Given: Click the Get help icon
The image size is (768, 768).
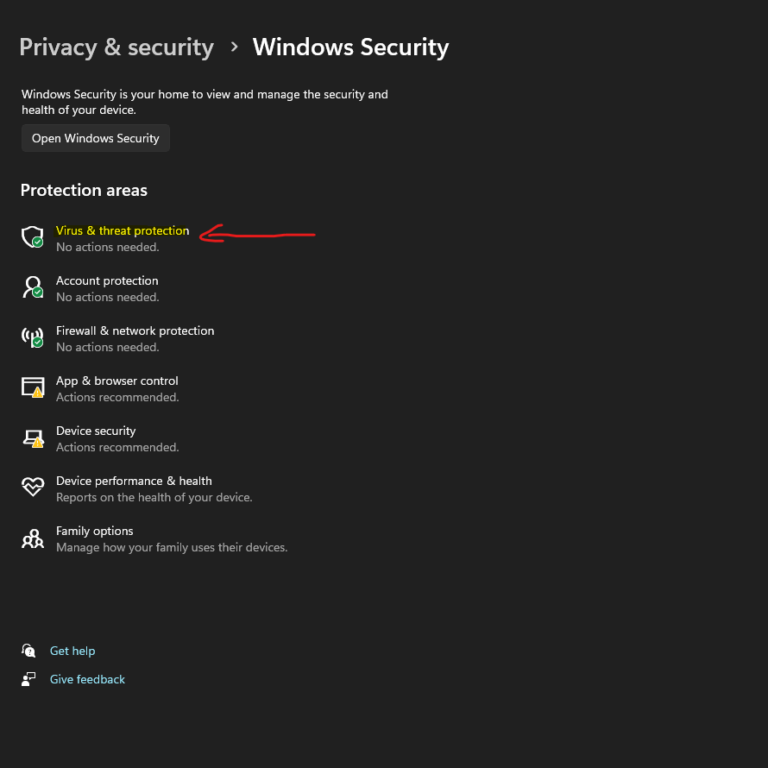Looking at the screenshot, I should pos(29,651).
